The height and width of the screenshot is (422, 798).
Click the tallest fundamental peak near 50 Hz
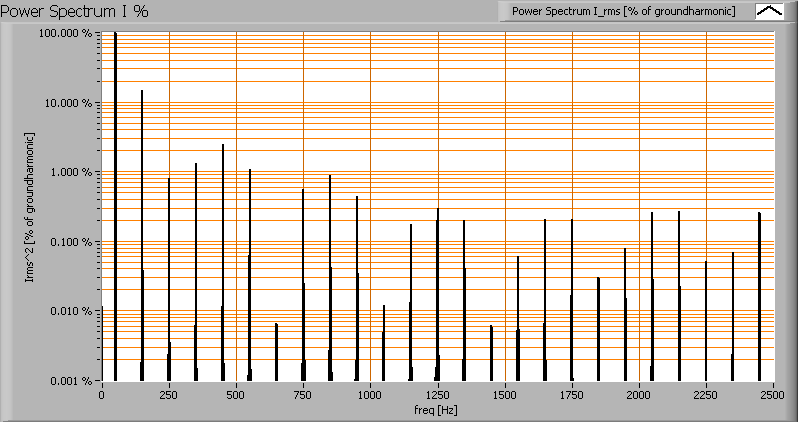click(x=116, y=200)
